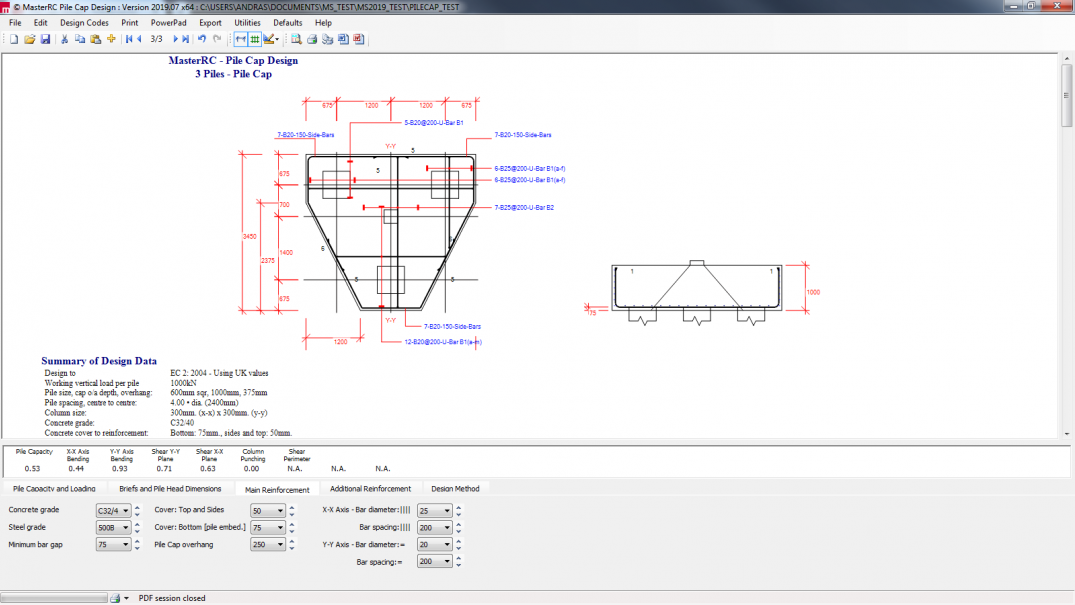Click the Pile Capacity value 0.53
The width and height of the screenshot is (1075, 605).
tap(32, 468)
